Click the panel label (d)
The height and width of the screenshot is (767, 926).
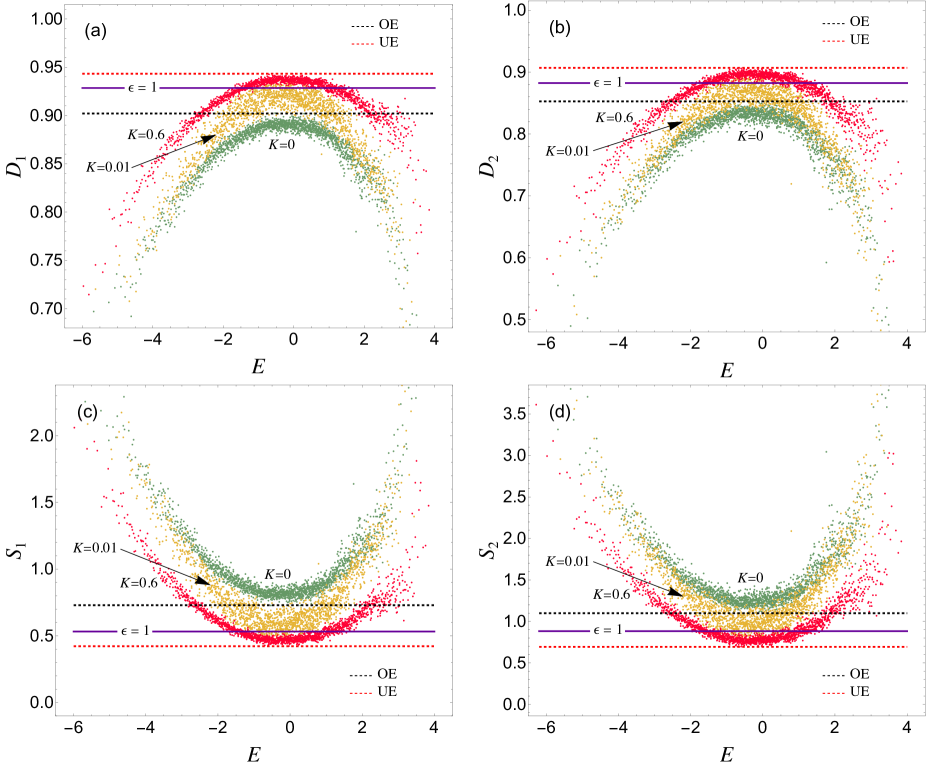560,412
